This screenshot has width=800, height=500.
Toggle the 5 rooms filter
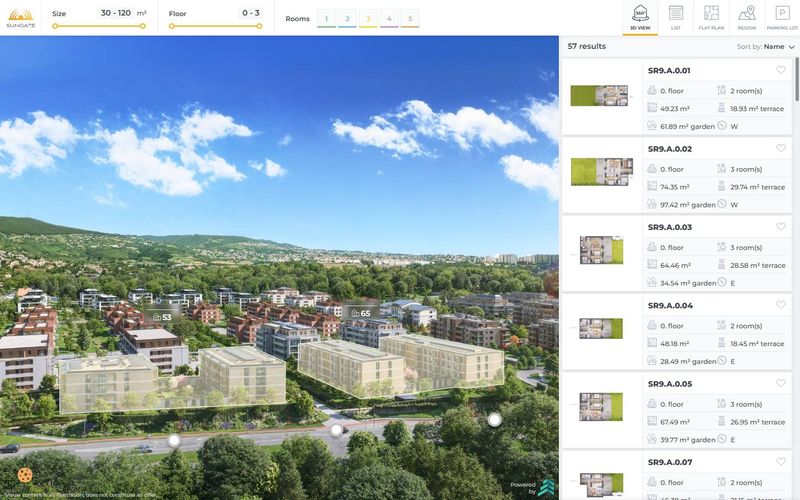[410, 18]
